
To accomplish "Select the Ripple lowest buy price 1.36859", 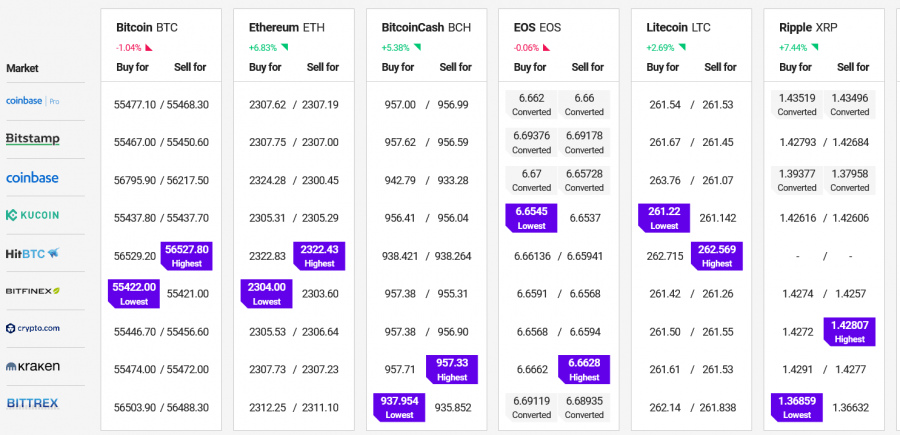I will (797, 407).
